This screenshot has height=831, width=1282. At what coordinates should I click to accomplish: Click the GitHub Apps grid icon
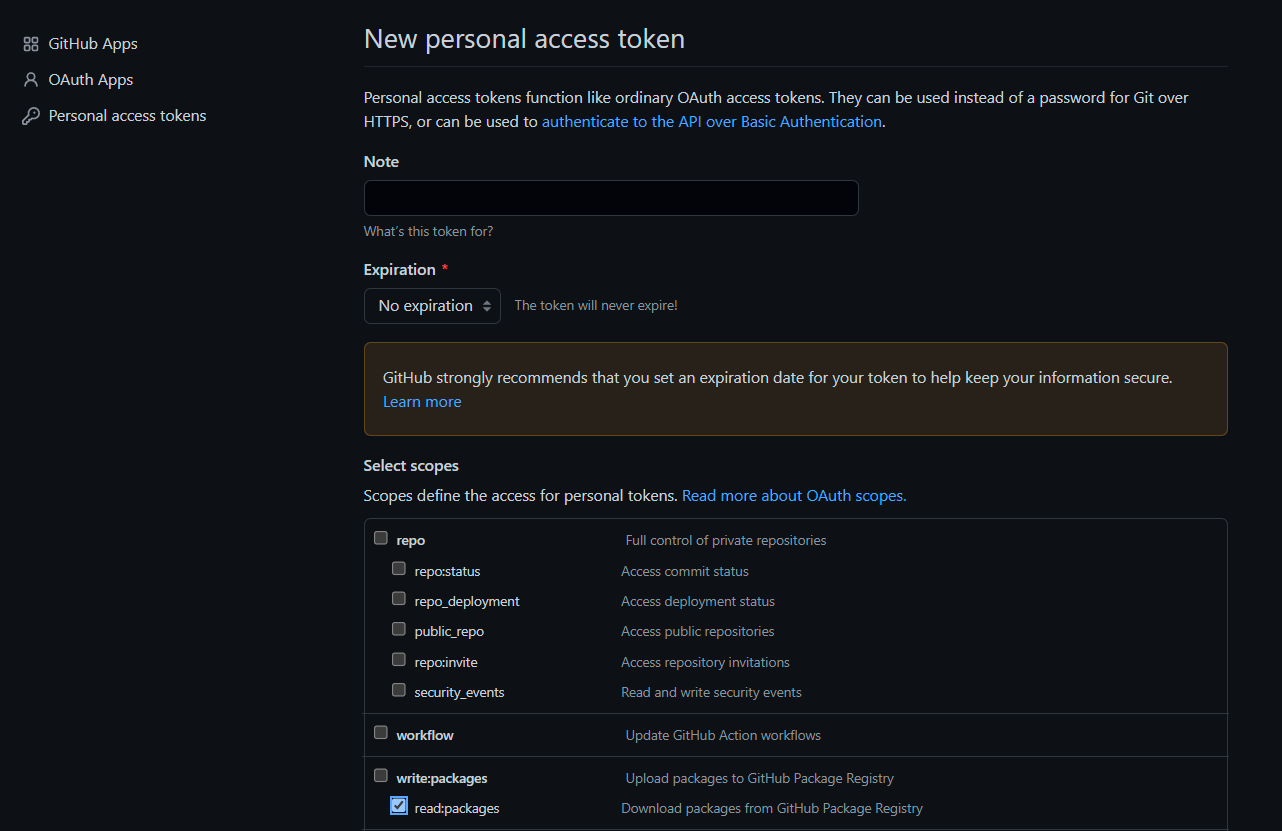coord(31,44)
